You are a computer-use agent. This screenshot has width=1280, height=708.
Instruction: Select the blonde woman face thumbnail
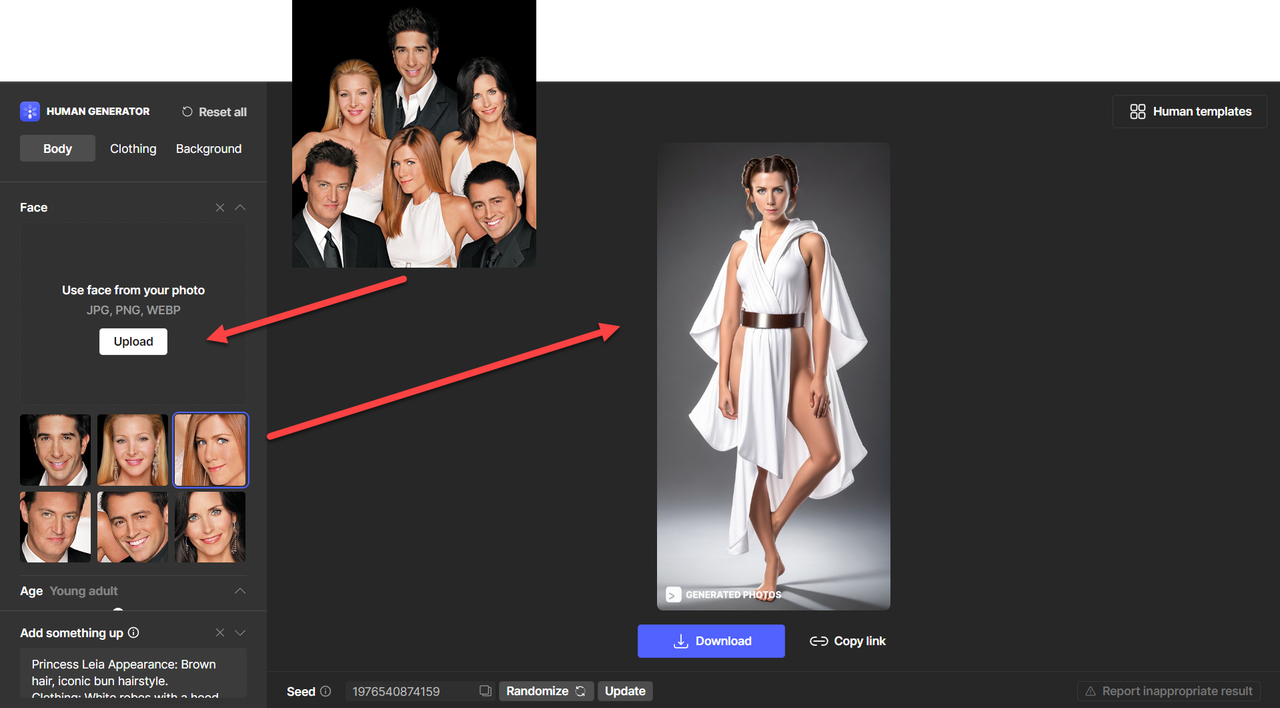[x=132, y=450]
